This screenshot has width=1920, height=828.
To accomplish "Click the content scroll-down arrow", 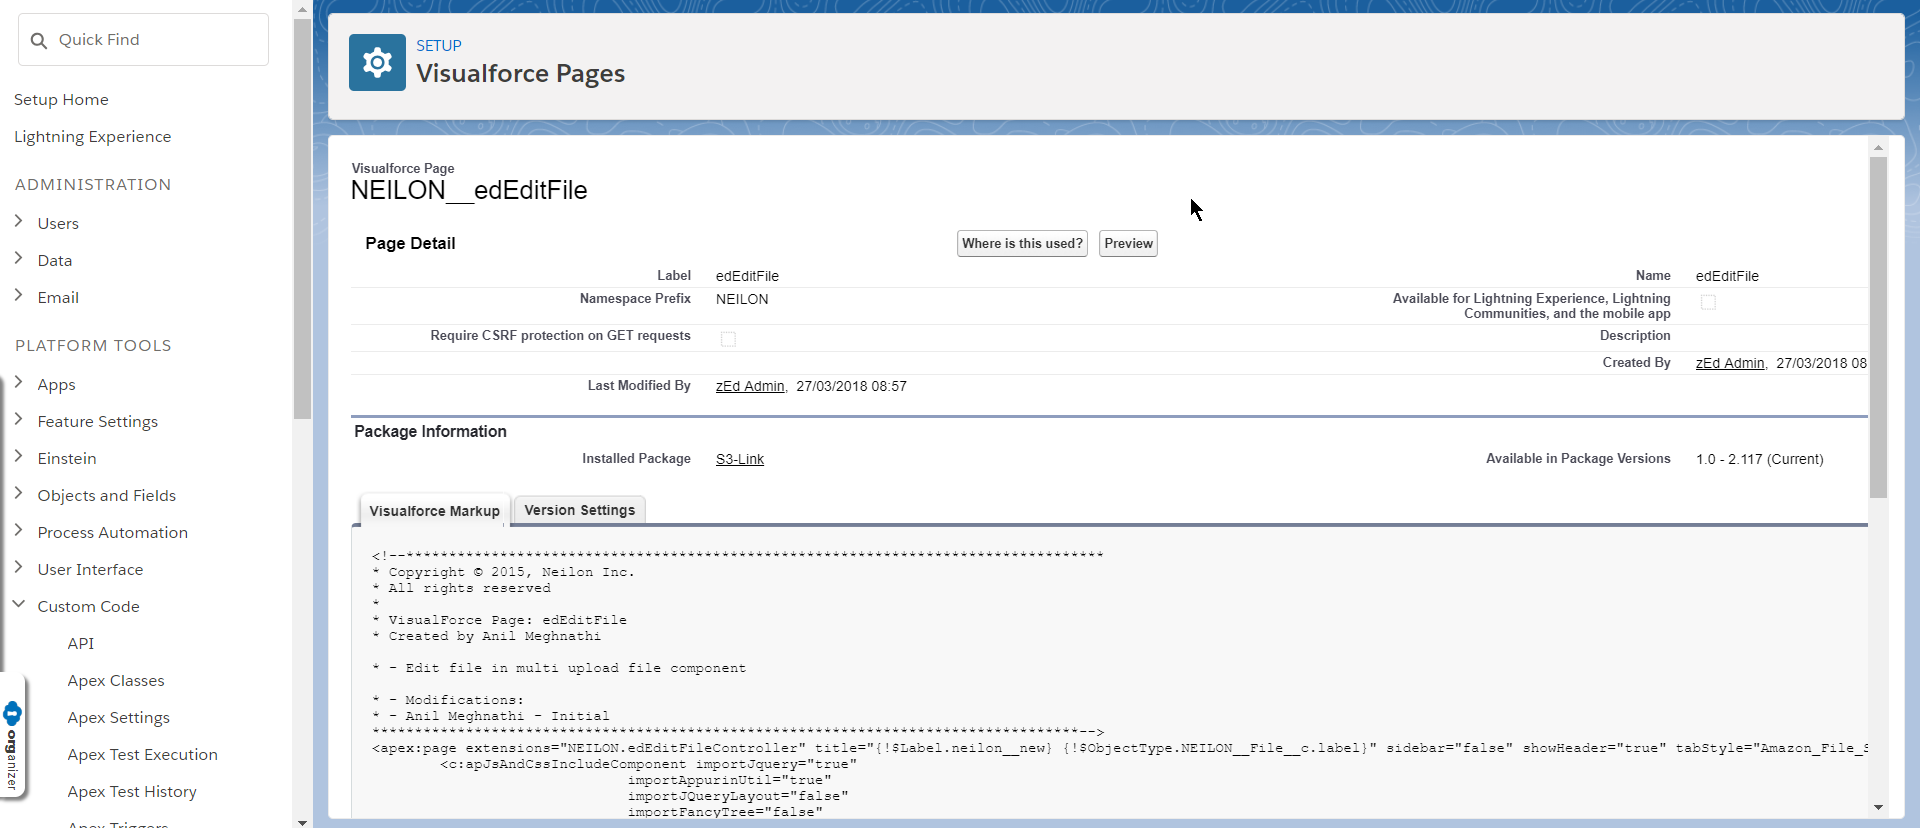I will click(1878, 807).
